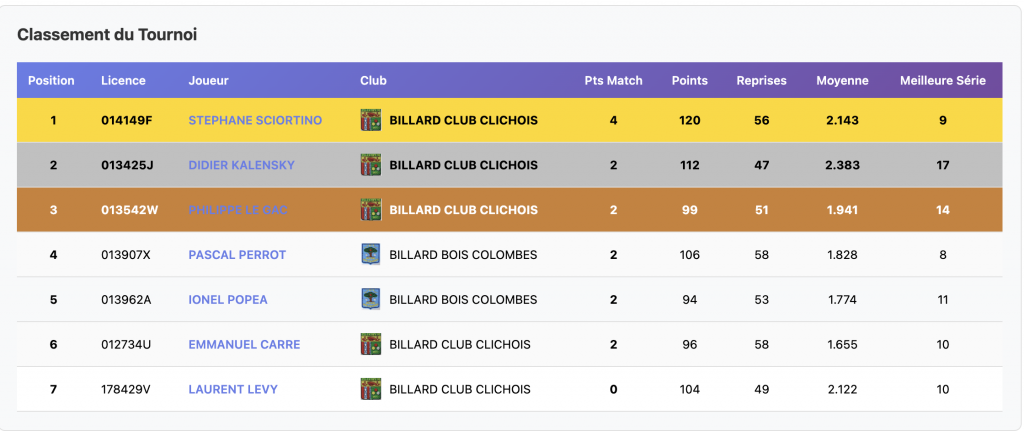This screenshot has height=431, width=1024.
Task: Open DIDIER KALENSKY player link
Action: point(241,165)
